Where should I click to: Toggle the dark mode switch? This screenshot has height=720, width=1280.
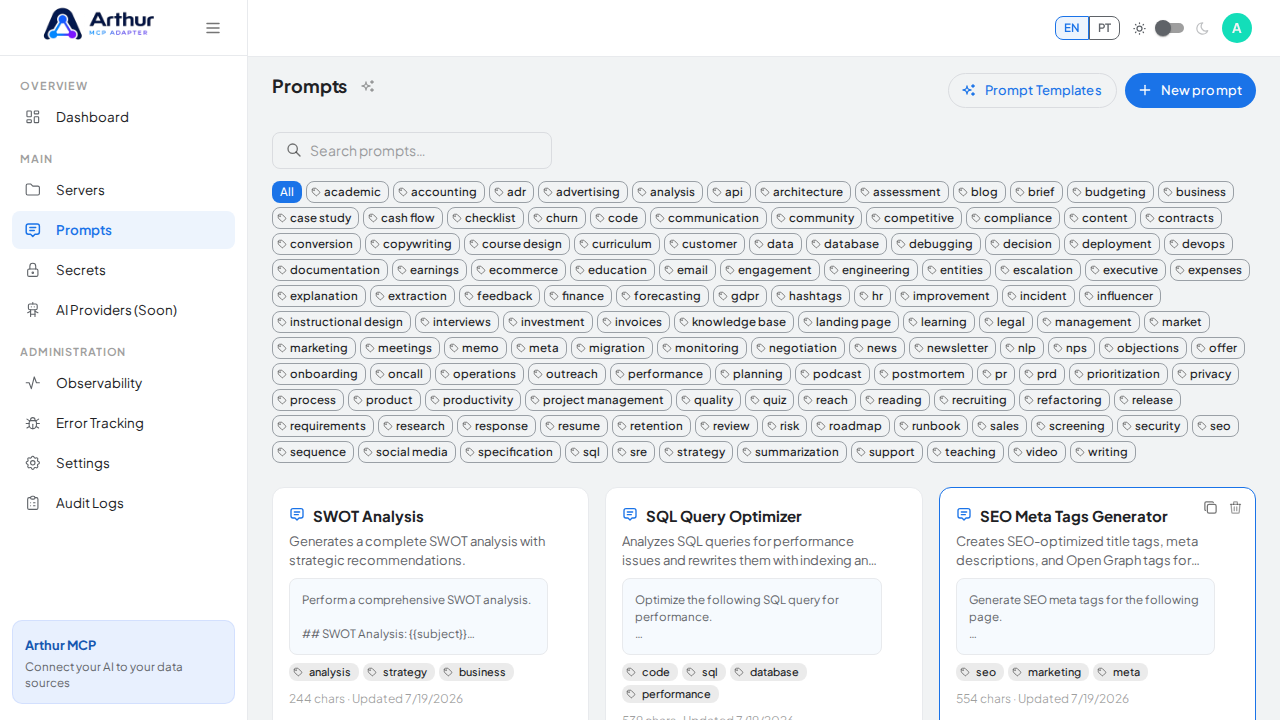pyautogui.click(x=1170, y=28)
